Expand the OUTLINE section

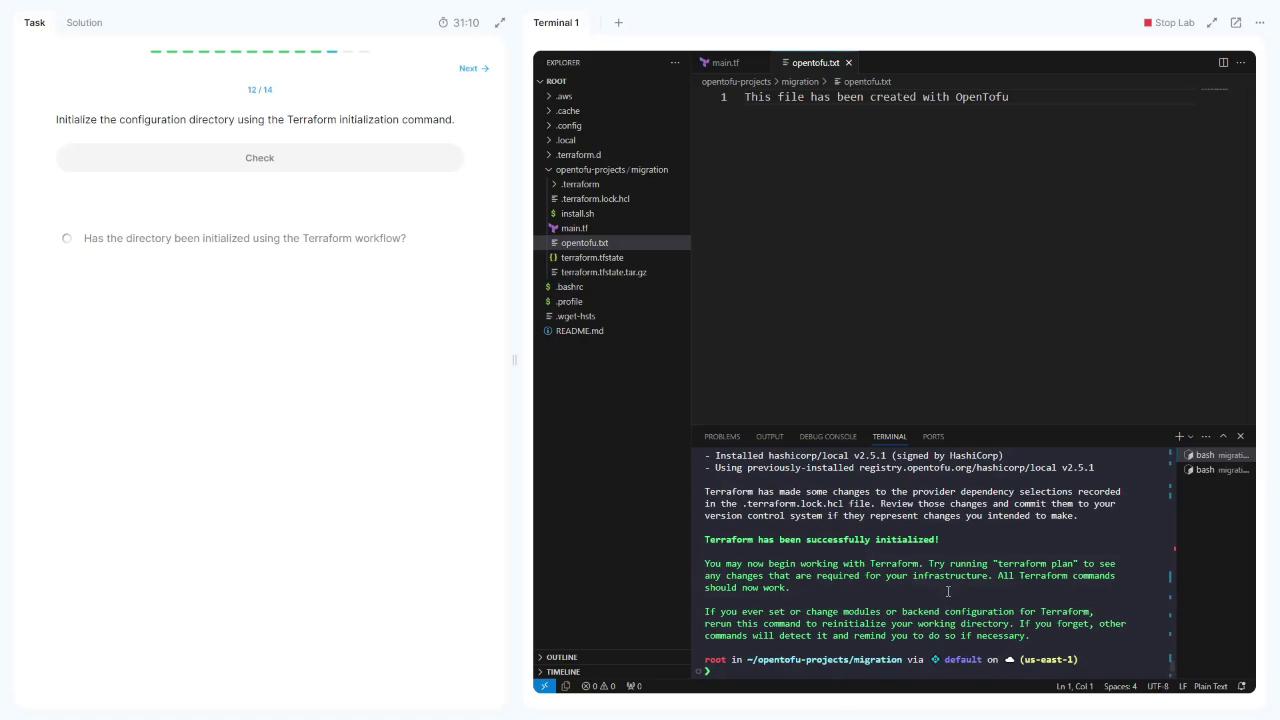tap(561, 657)
